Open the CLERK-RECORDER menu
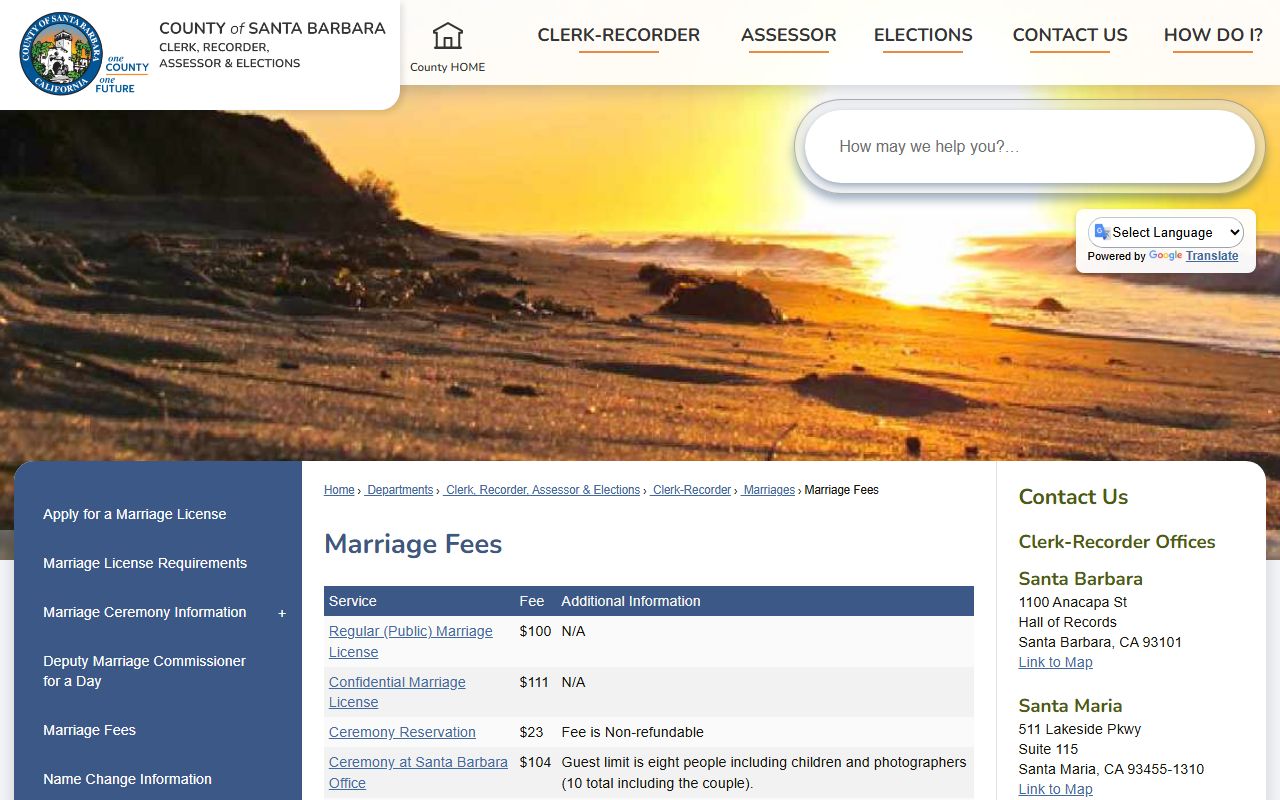Image resolution: width=1280 pixels, height=800 pixels. [619, 35]
